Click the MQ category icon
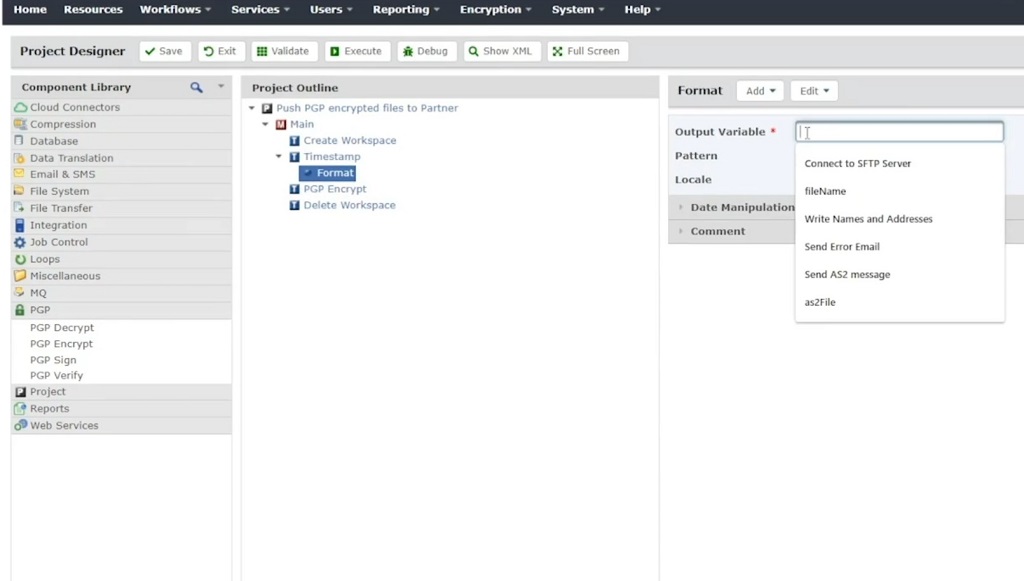 19,292
